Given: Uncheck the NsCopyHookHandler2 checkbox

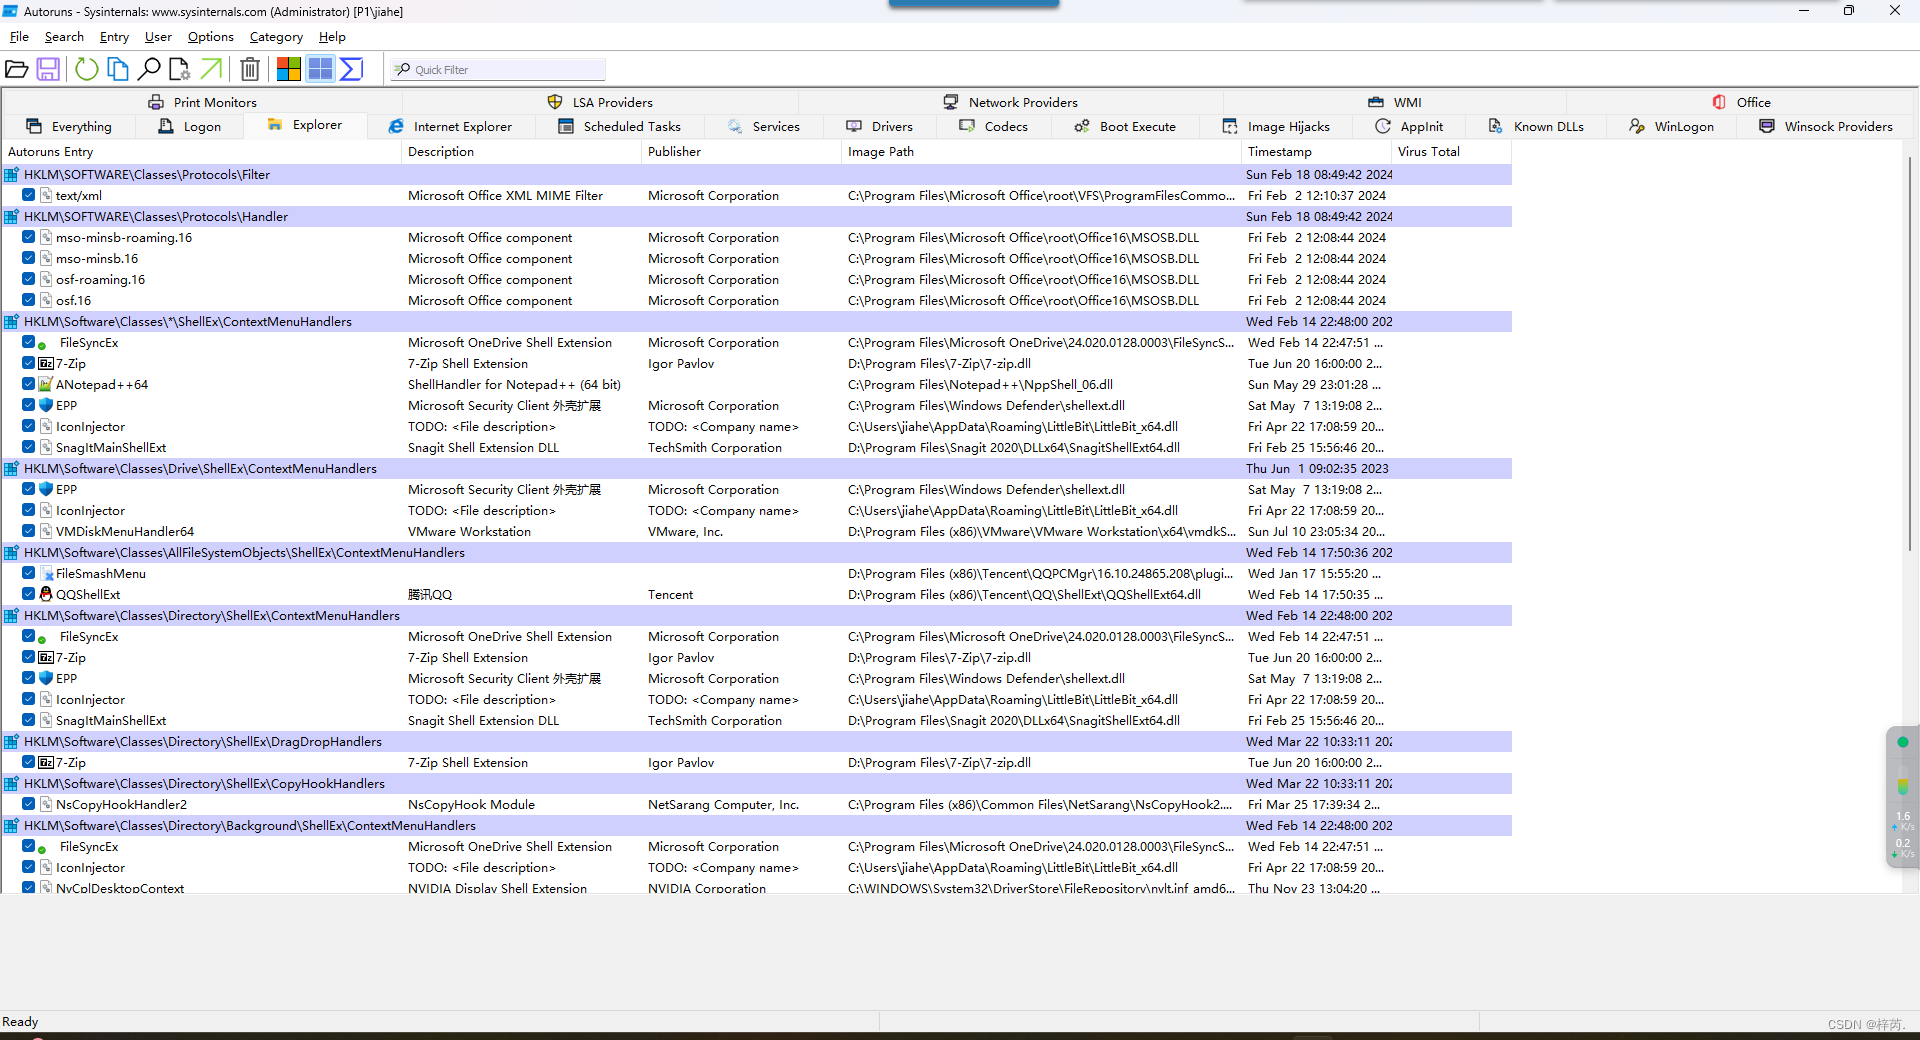Looking at the screenshot, I should (29, 804).
